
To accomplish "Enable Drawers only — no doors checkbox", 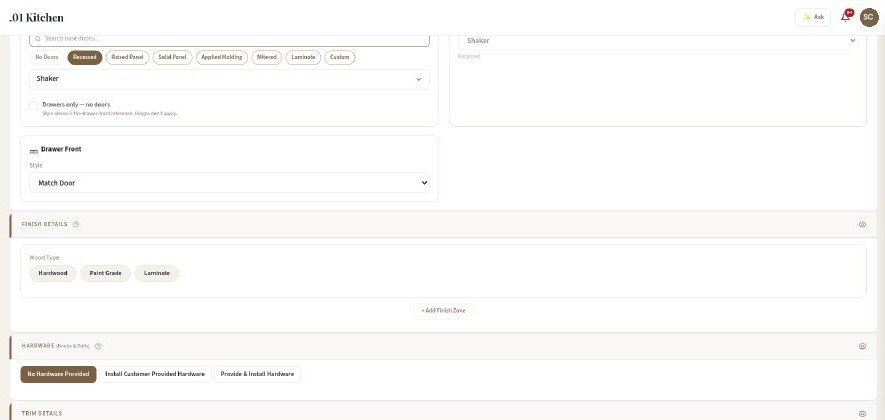I will coord(34,106).
